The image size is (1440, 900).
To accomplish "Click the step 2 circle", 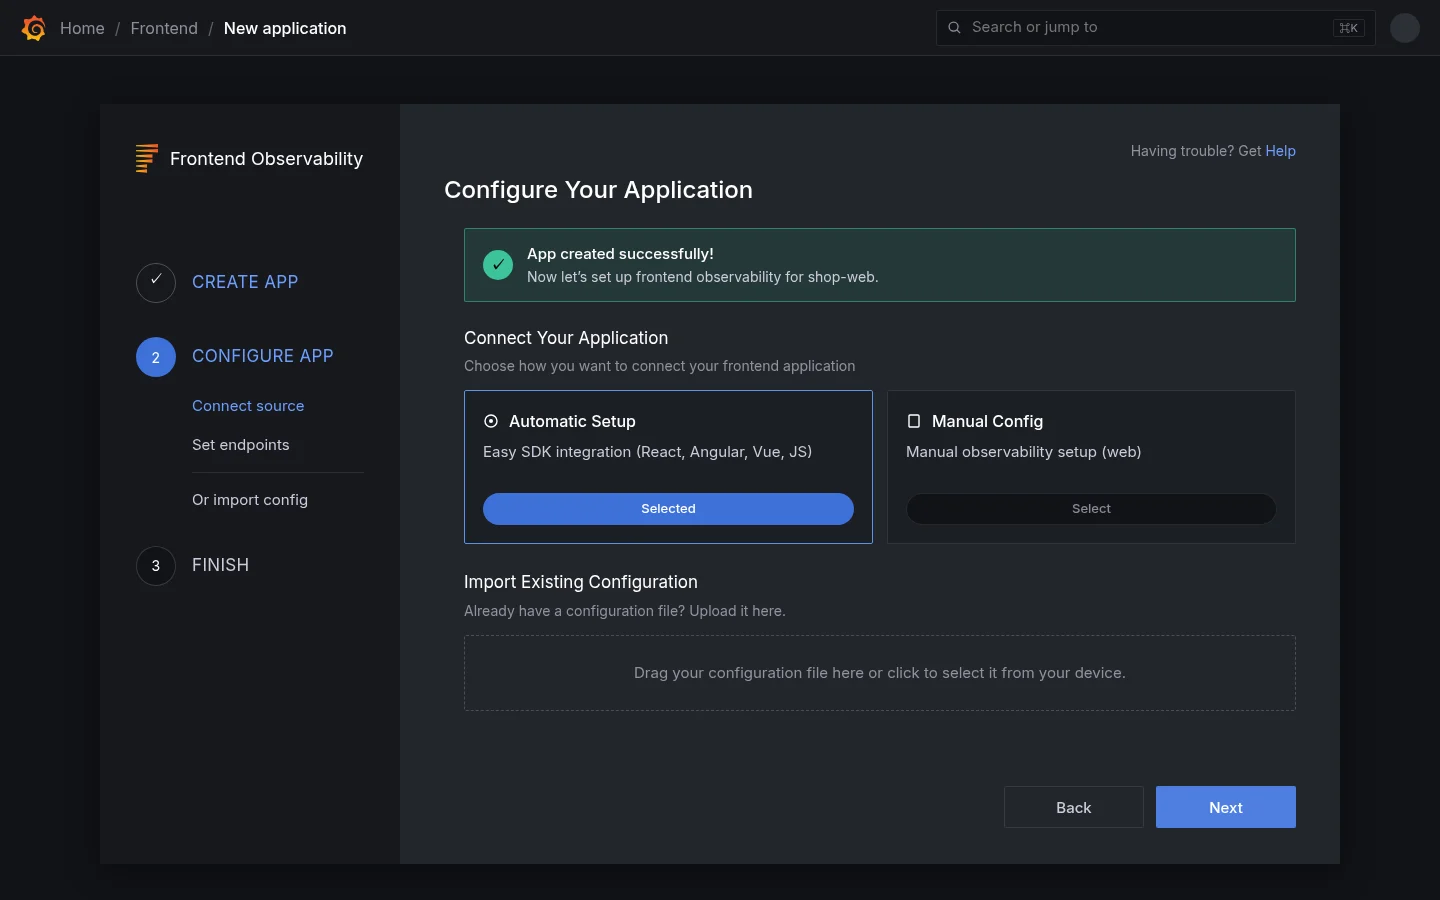I will (x=156, y=357).
